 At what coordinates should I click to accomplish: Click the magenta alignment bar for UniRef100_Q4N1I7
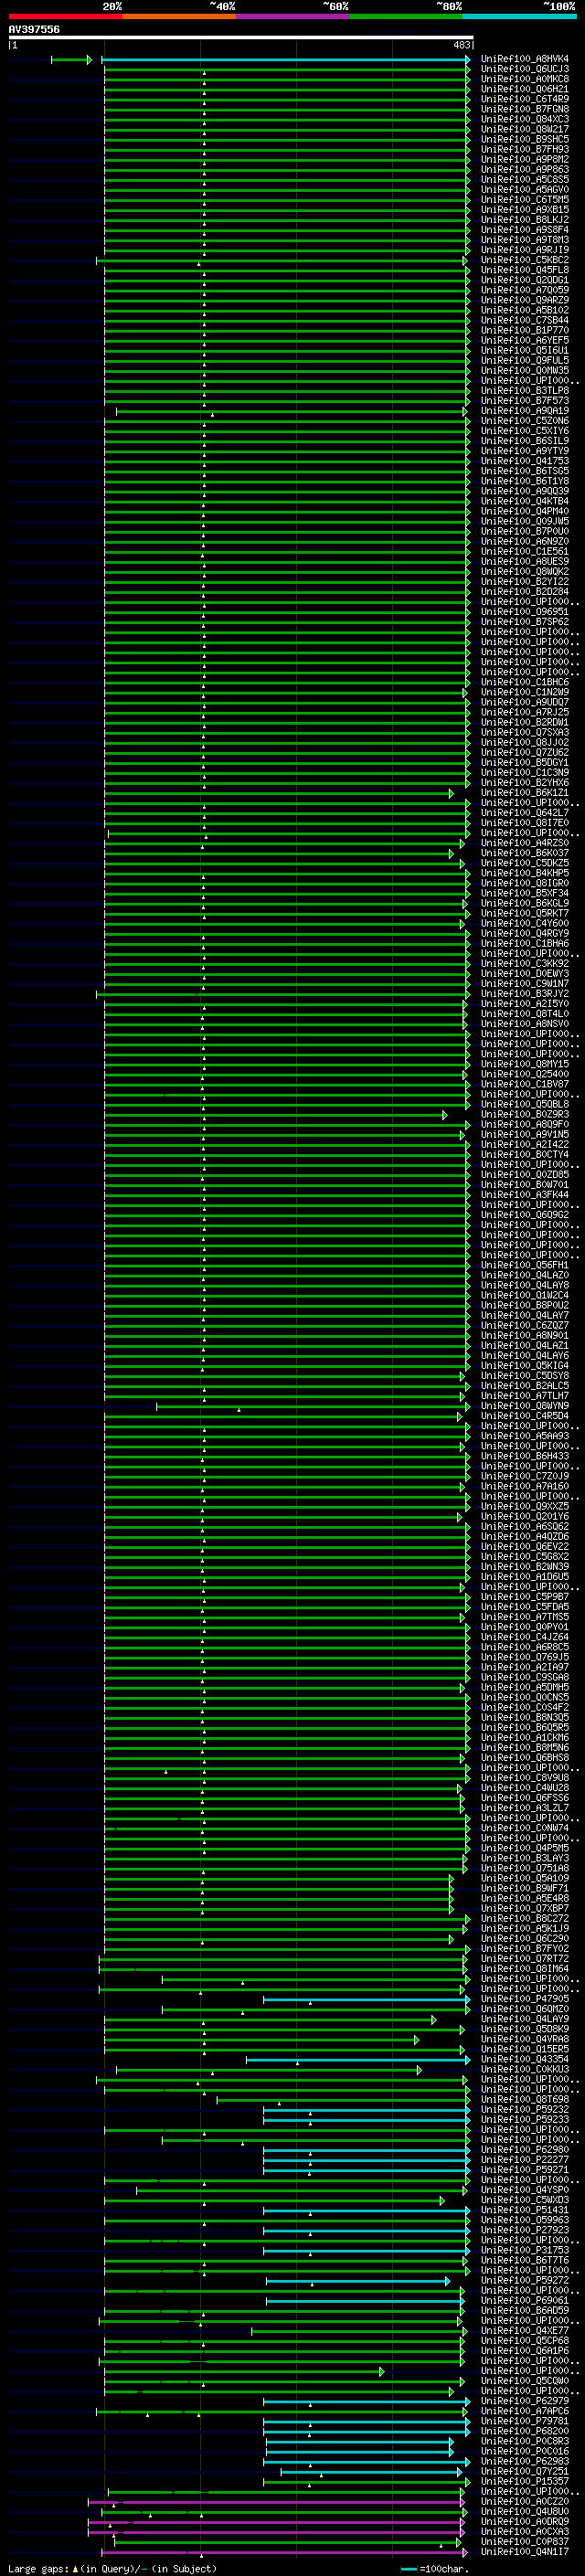coord(283,2551)
